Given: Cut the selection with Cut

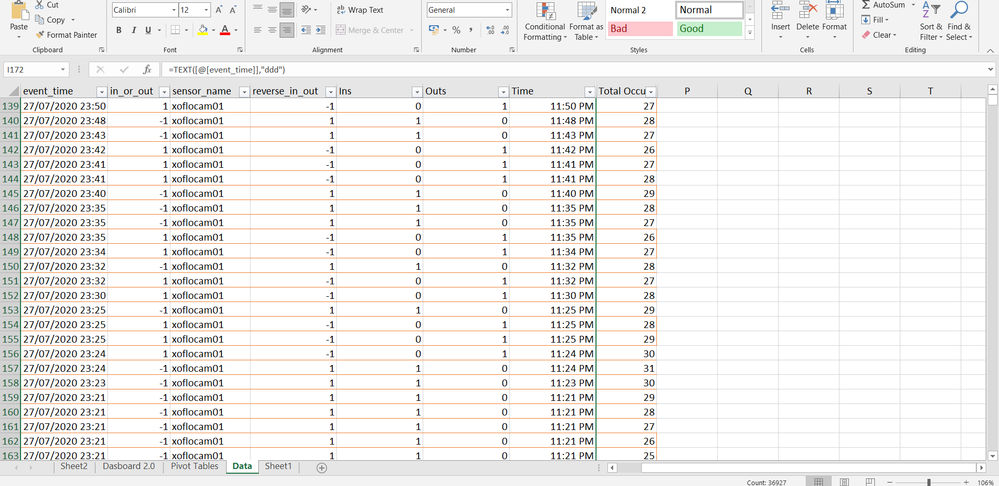Looking at the screenshot, I should coord(47,4).
